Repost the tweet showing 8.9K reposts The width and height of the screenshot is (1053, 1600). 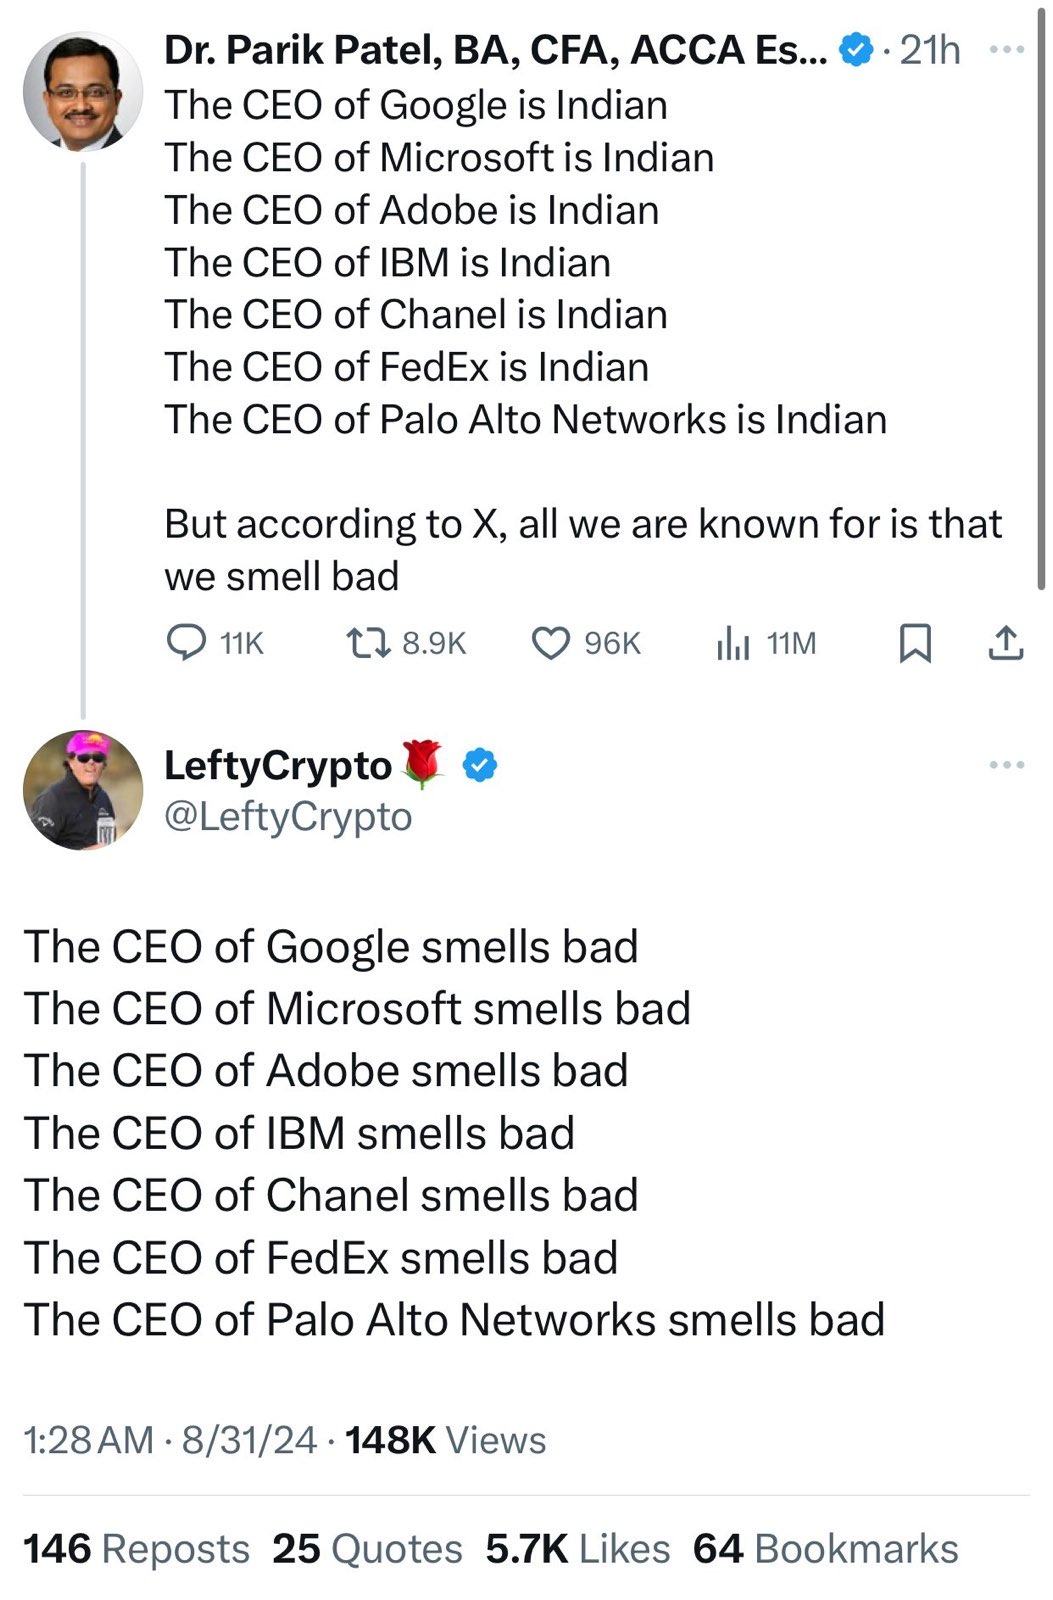click(x=366, y=642)
